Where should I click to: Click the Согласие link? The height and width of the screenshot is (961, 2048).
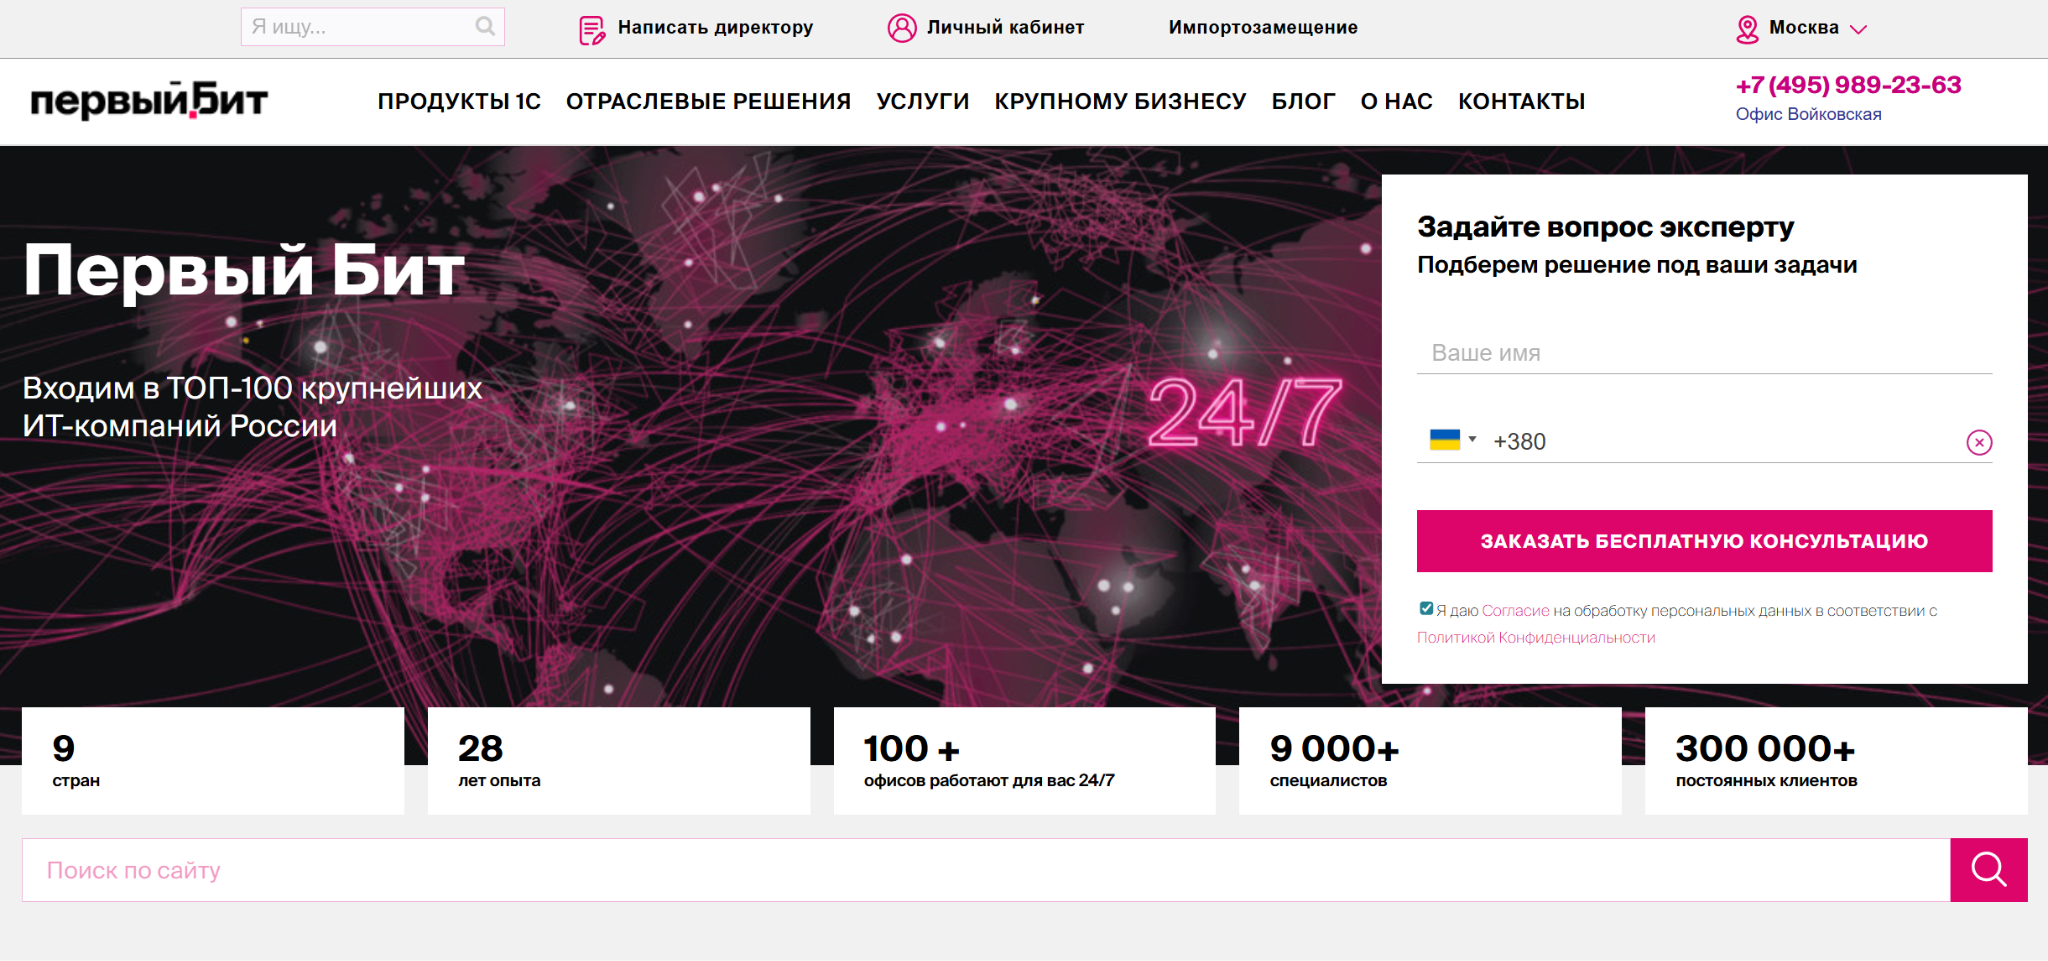click(1515, 610)
